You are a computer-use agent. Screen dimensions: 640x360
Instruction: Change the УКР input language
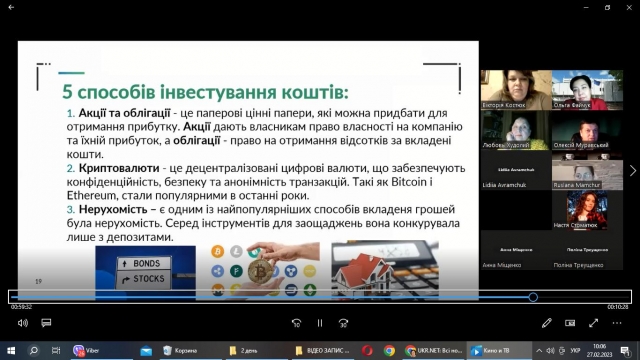[x=576, y=351]
